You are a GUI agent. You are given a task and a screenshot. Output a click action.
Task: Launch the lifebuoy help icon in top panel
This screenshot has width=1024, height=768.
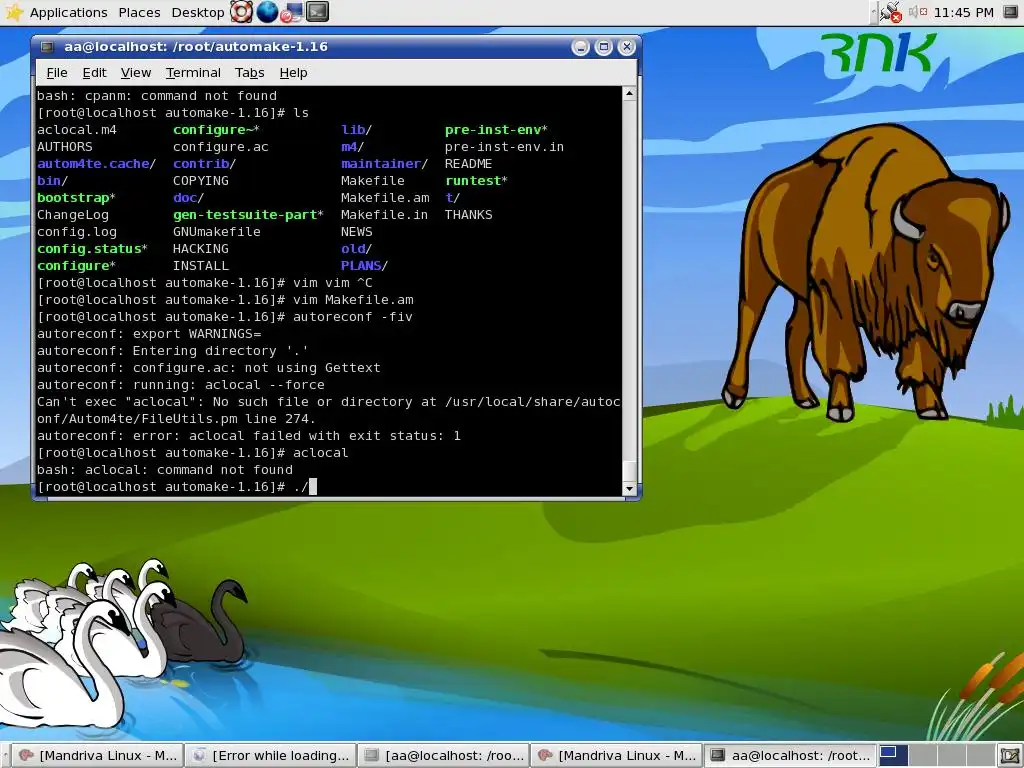[242, 12]
